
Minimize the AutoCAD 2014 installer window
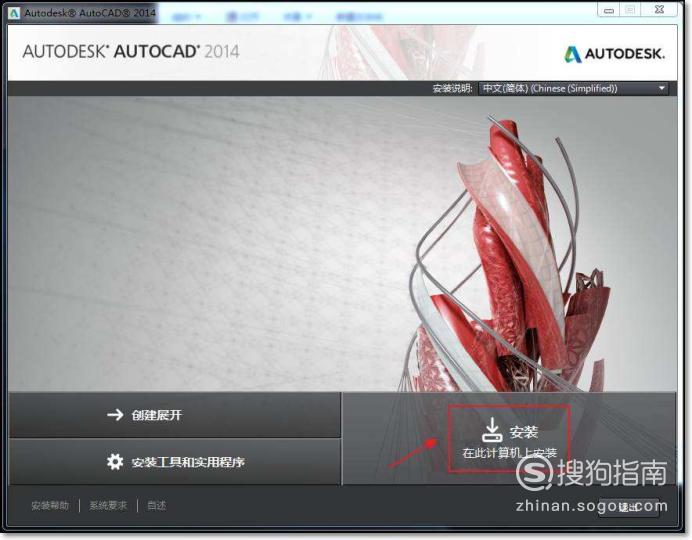click(609, 10)
